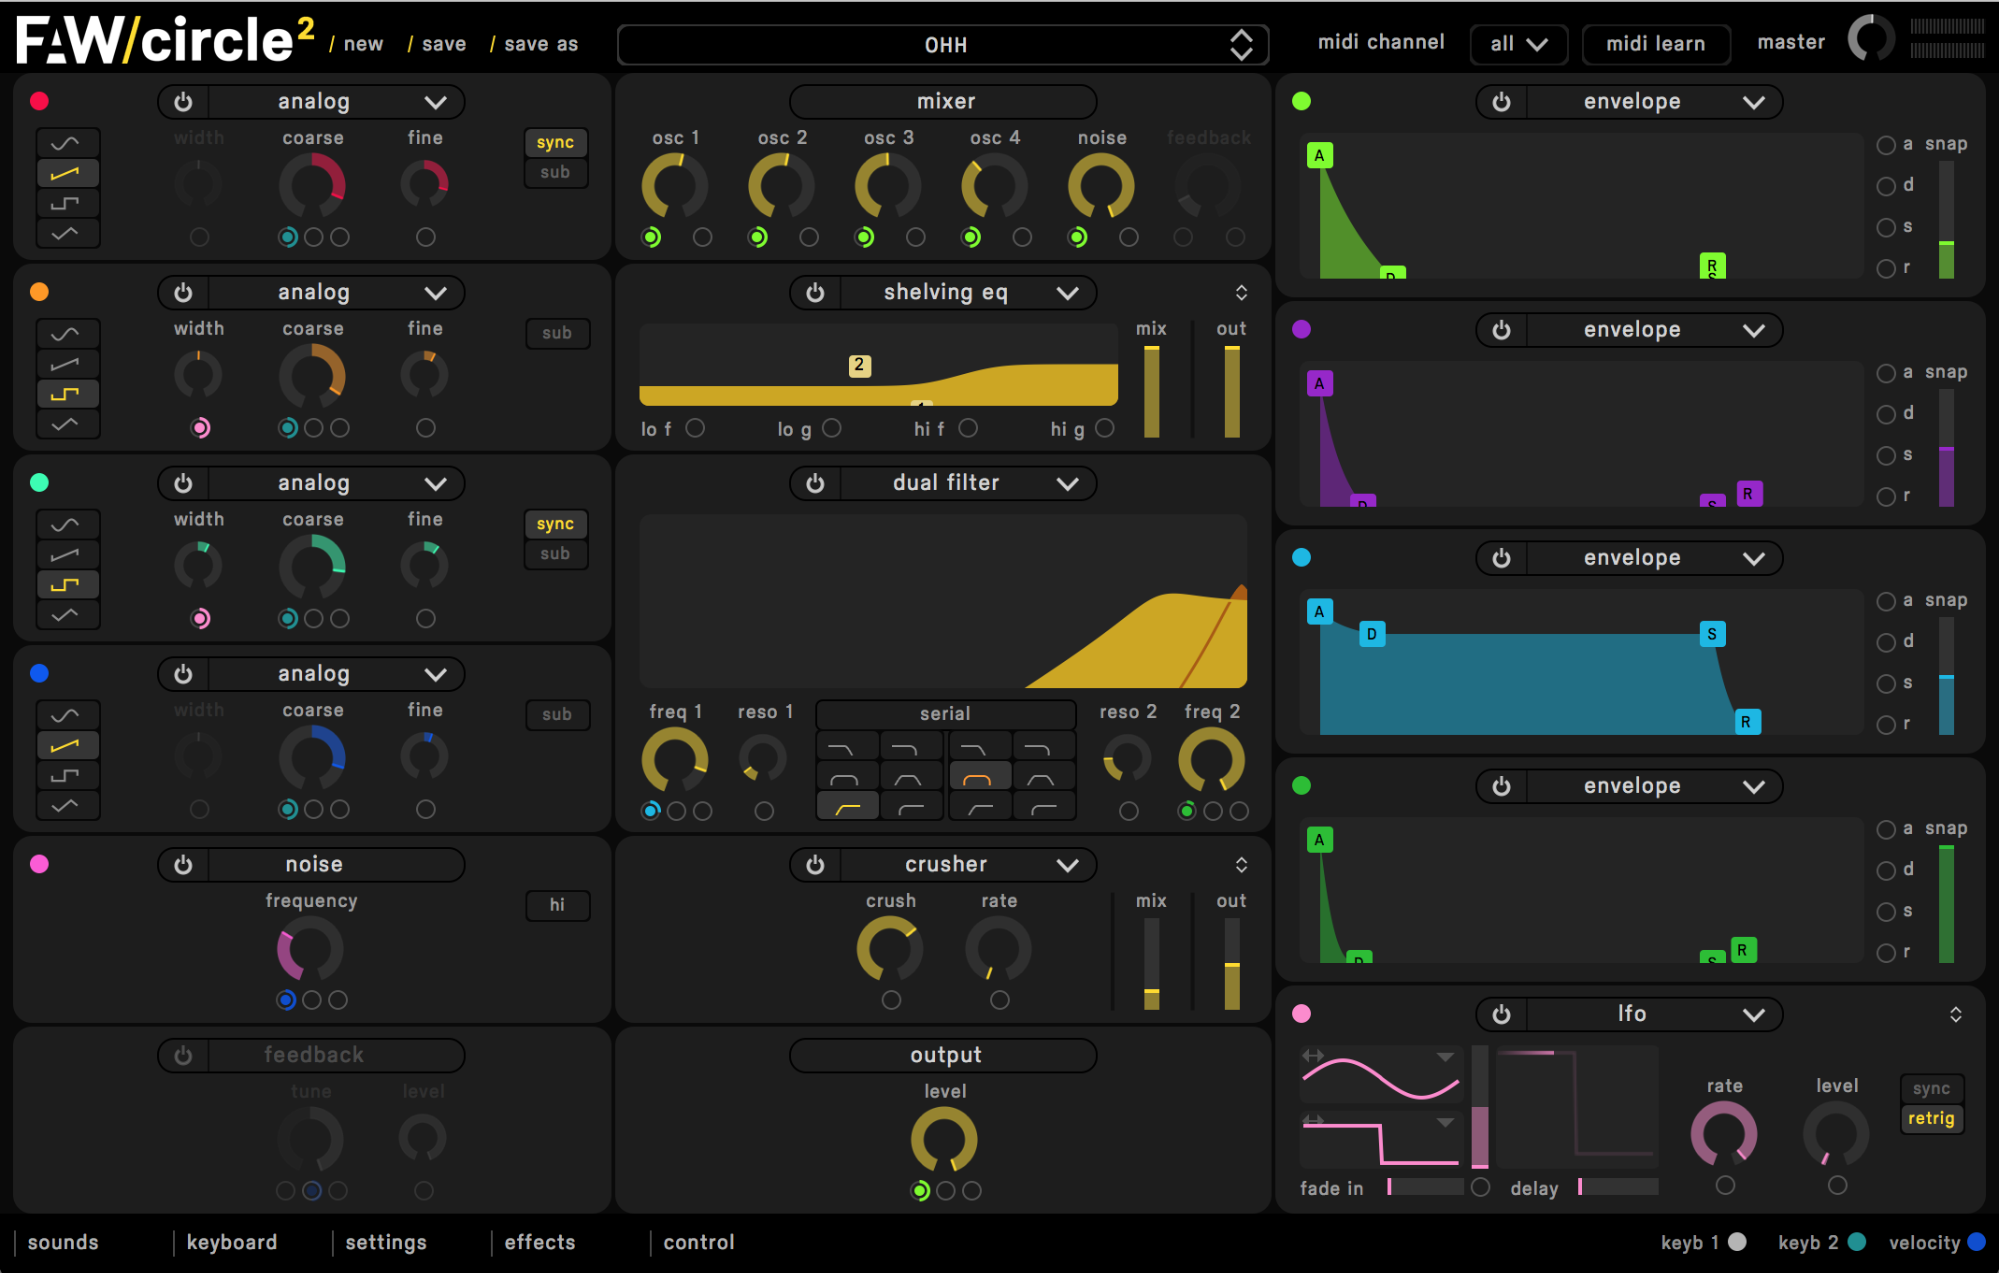Step through presets with the OHH arrows
Viewport: 1999px width, 1274px height.
tap(1241, 45)
